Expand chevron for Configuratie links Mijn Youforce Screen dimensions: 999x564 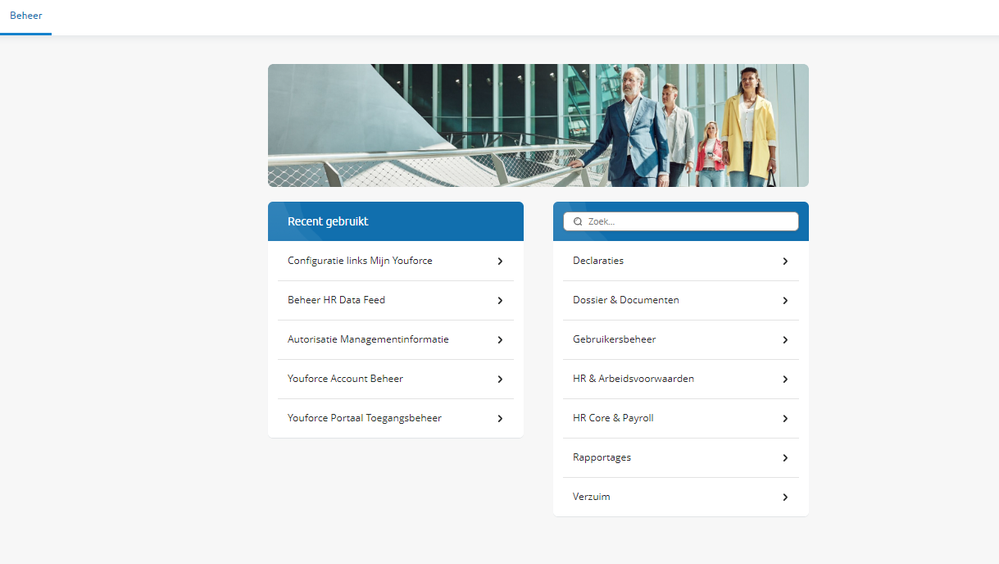[500, 261]
